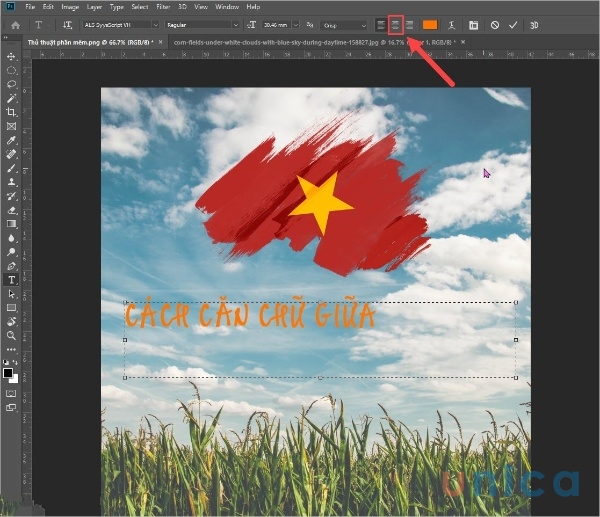Select the Horizontal Type tool in toolbox
Viewport: 600px width, 517px height.
(11, 280)
